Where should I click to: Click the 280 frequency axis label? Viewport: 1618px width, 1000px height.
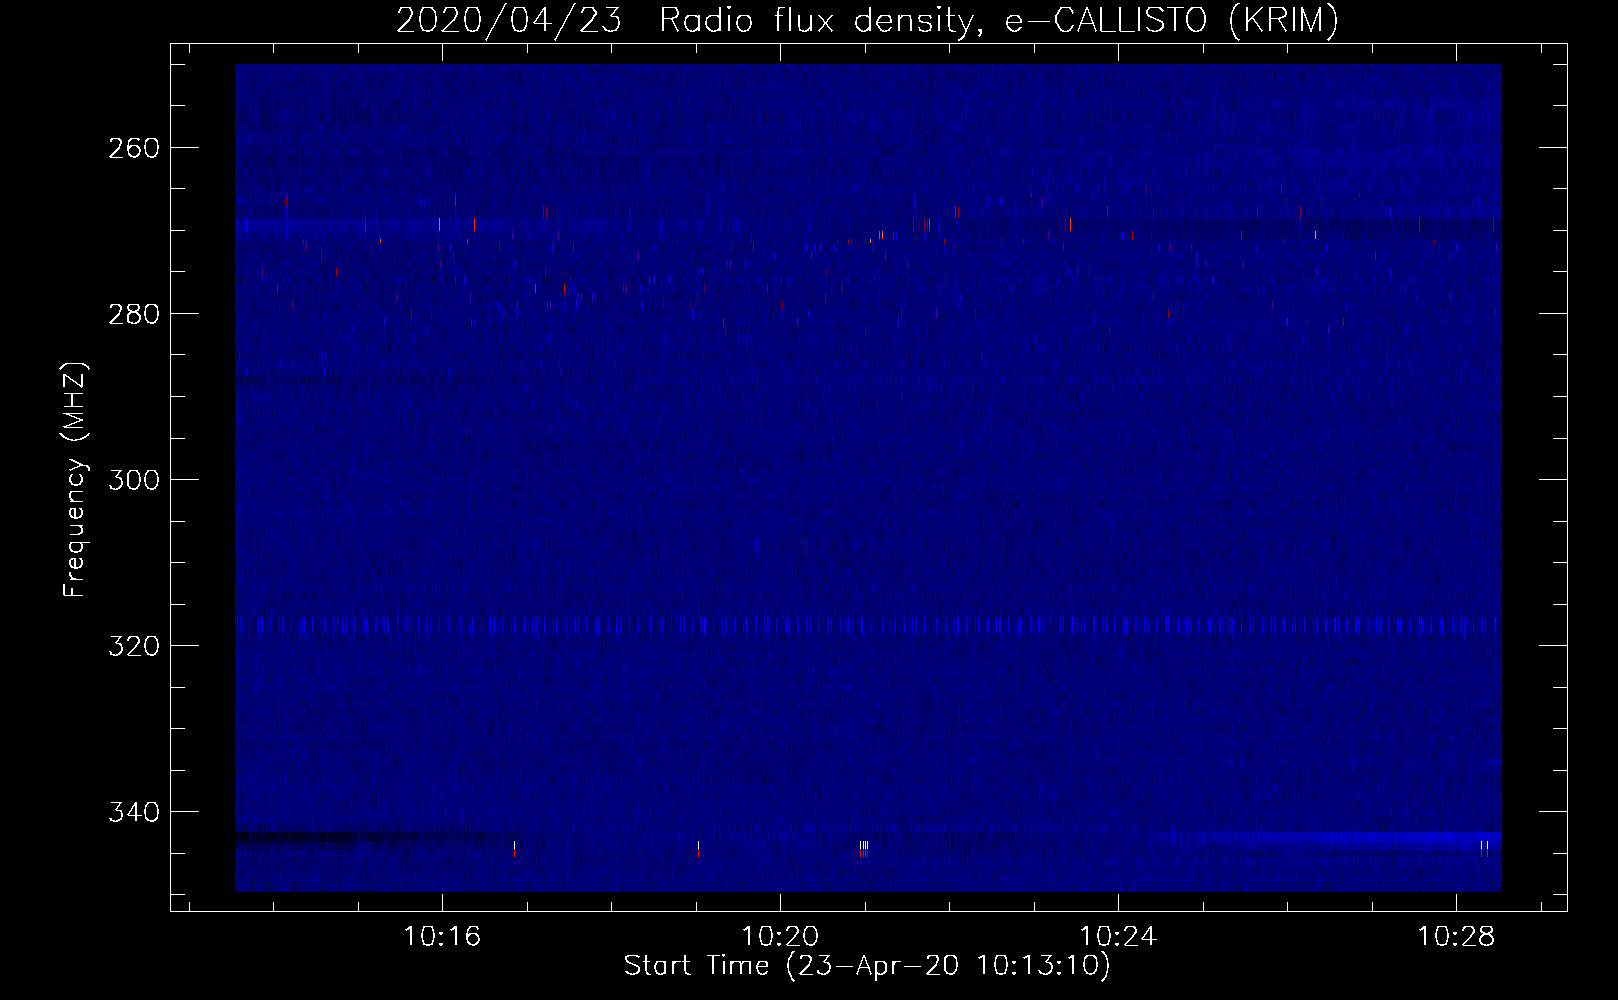tap(133, 315)
